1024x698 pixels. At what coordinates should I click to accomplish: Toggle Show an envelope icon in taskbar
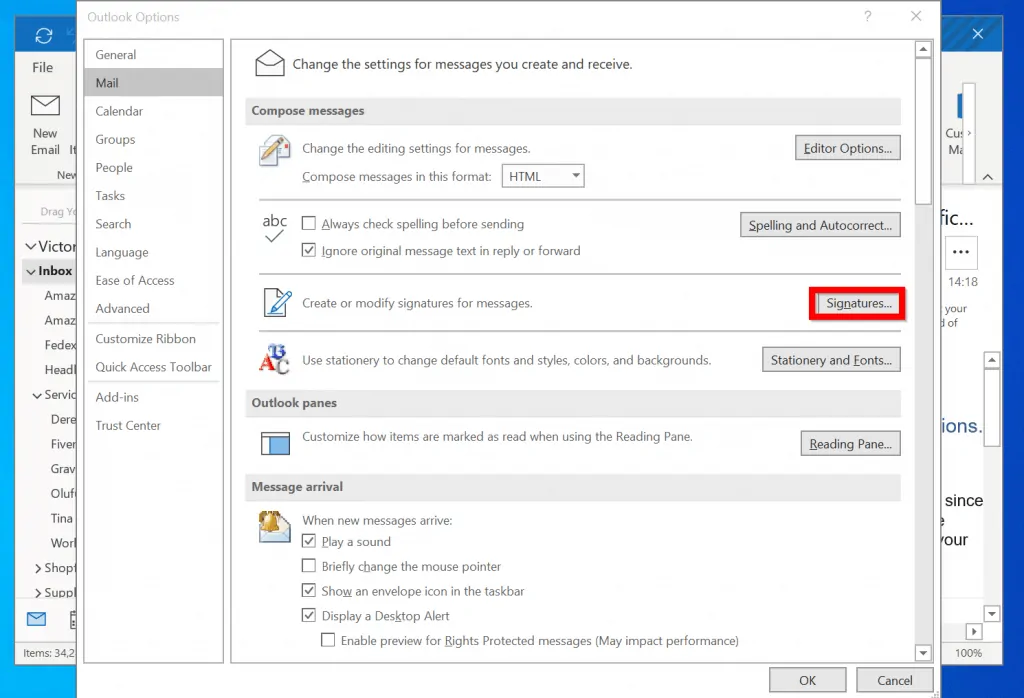309,590
